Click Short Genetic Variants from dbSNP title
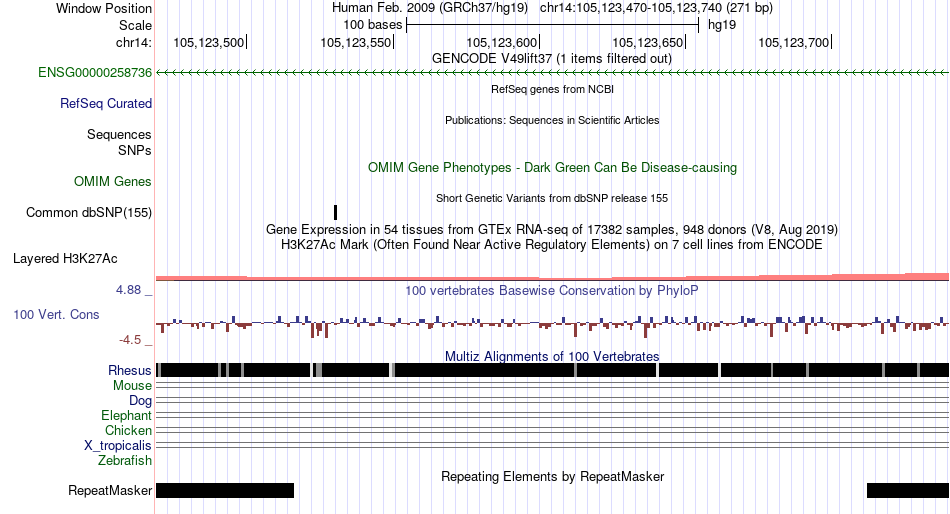The image size is (950, 514). (x=552, y=198)
